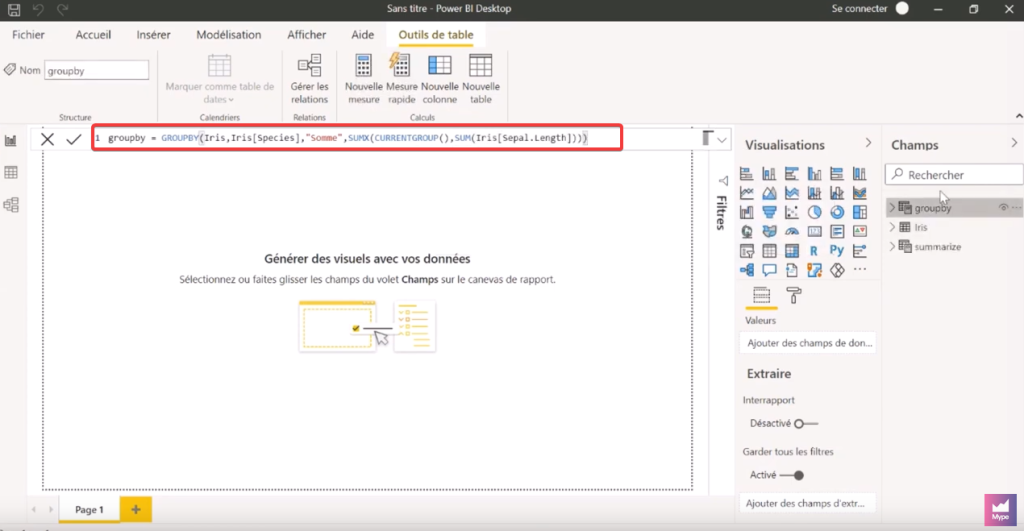Switch to Model view in left sidebar
The width and height of the screenshot is (1024, 531).
tap(11, 205)
